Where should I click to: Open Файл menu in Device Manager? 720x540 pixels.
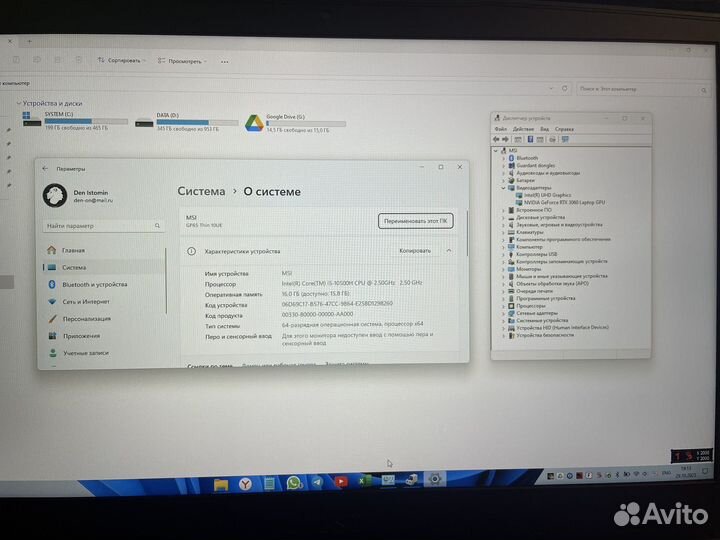click(501, 129)
